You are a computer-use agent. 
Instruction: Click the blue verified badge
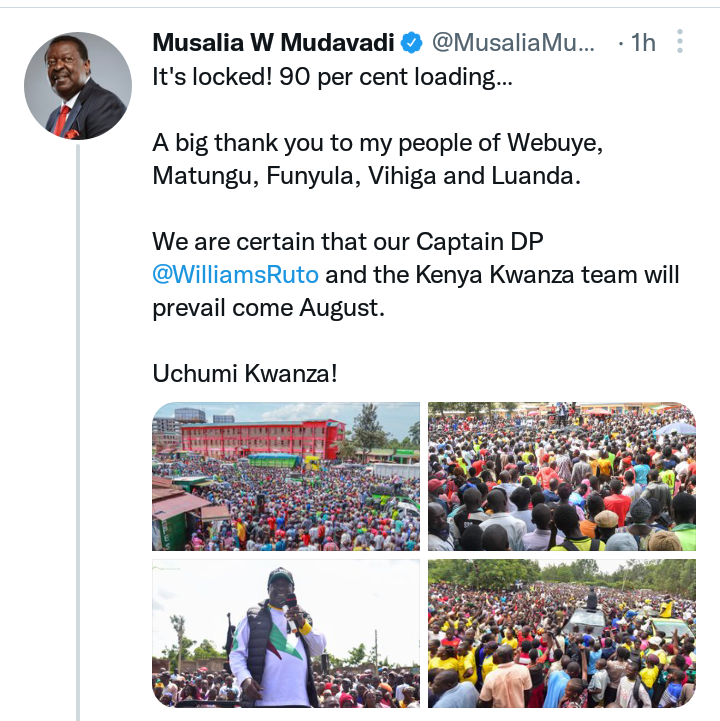click(x=411, y=43)
